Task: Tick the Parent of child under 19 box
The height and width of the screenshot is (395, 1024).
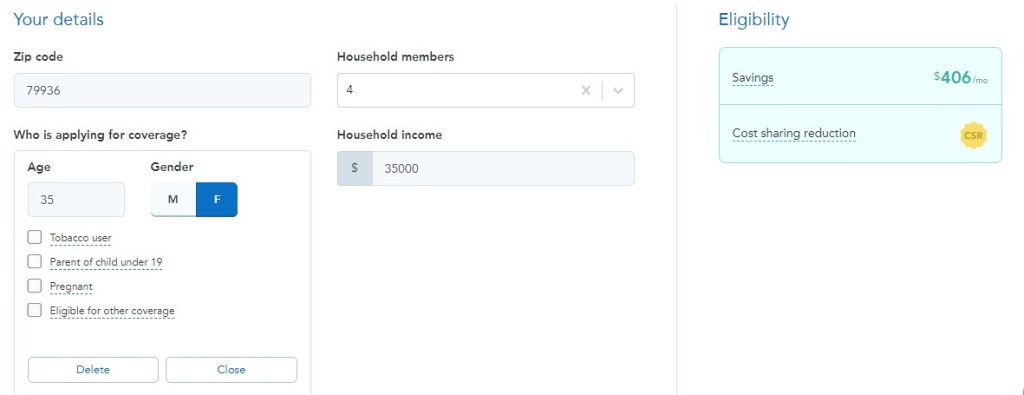Action: (x=35, y=261)
